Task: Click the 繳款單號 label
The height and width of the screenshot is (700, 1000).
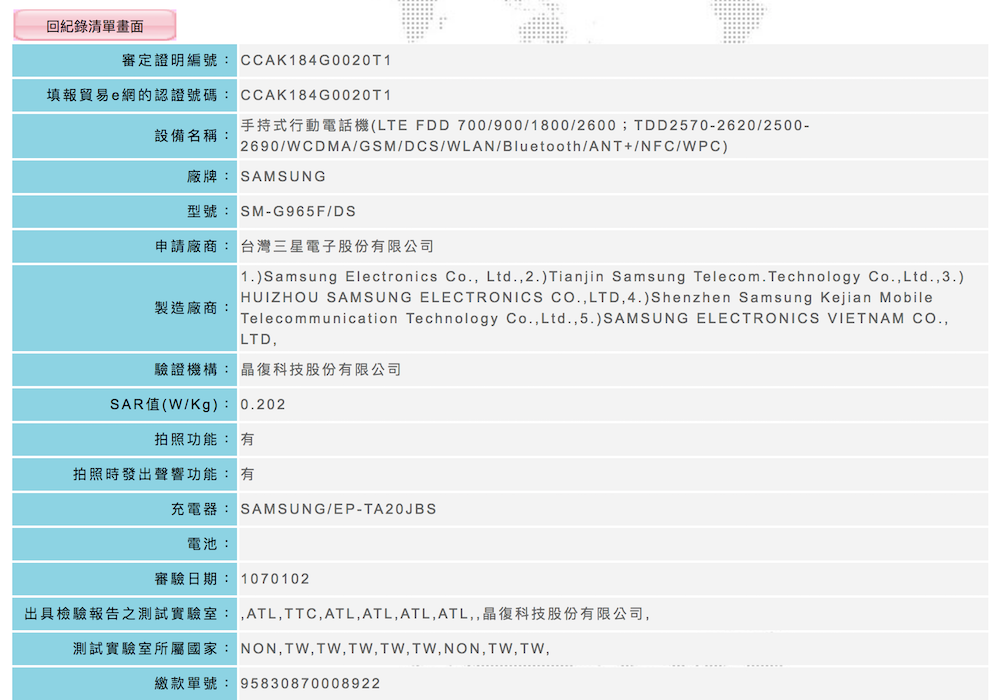Action: point(192,683)
